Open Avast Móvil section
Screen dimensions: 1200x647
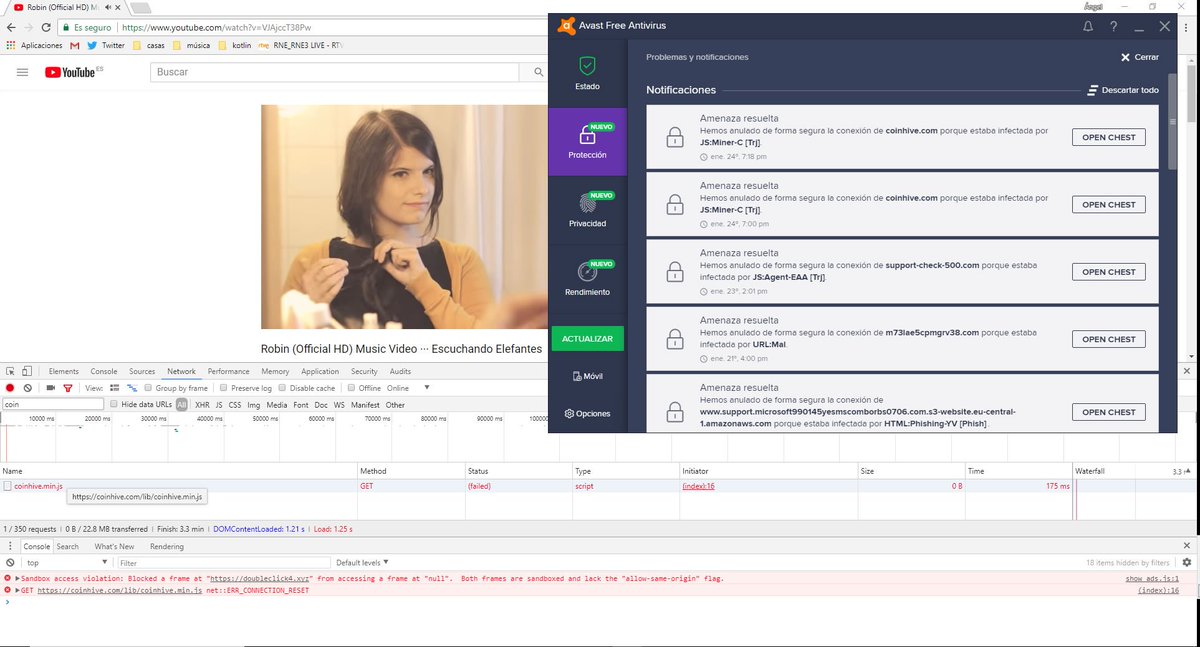[x=587, y=376]
